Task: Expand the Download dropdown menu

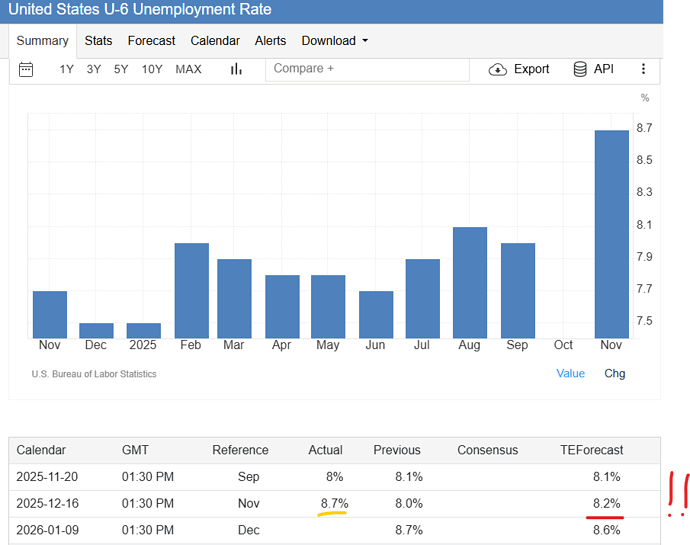Action: tap(334, 41)
